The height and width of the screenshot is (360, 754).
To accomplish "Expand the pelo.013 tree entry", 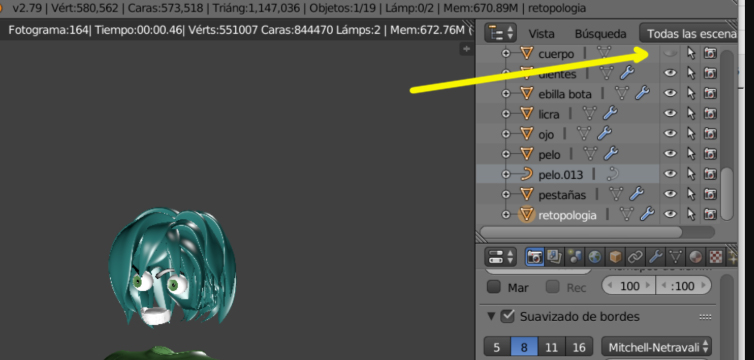I will pos(505,174).
